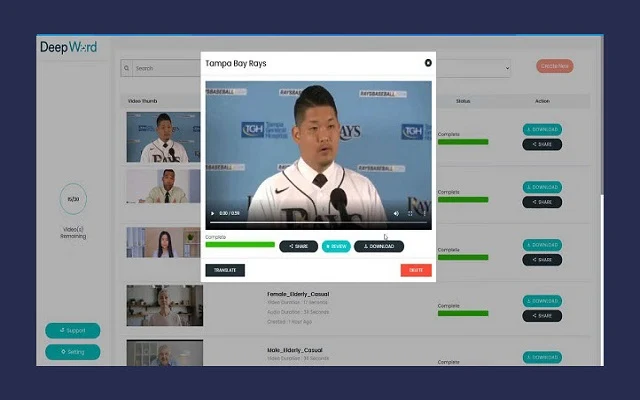Mute the video volume

click(x=396, y=213)
